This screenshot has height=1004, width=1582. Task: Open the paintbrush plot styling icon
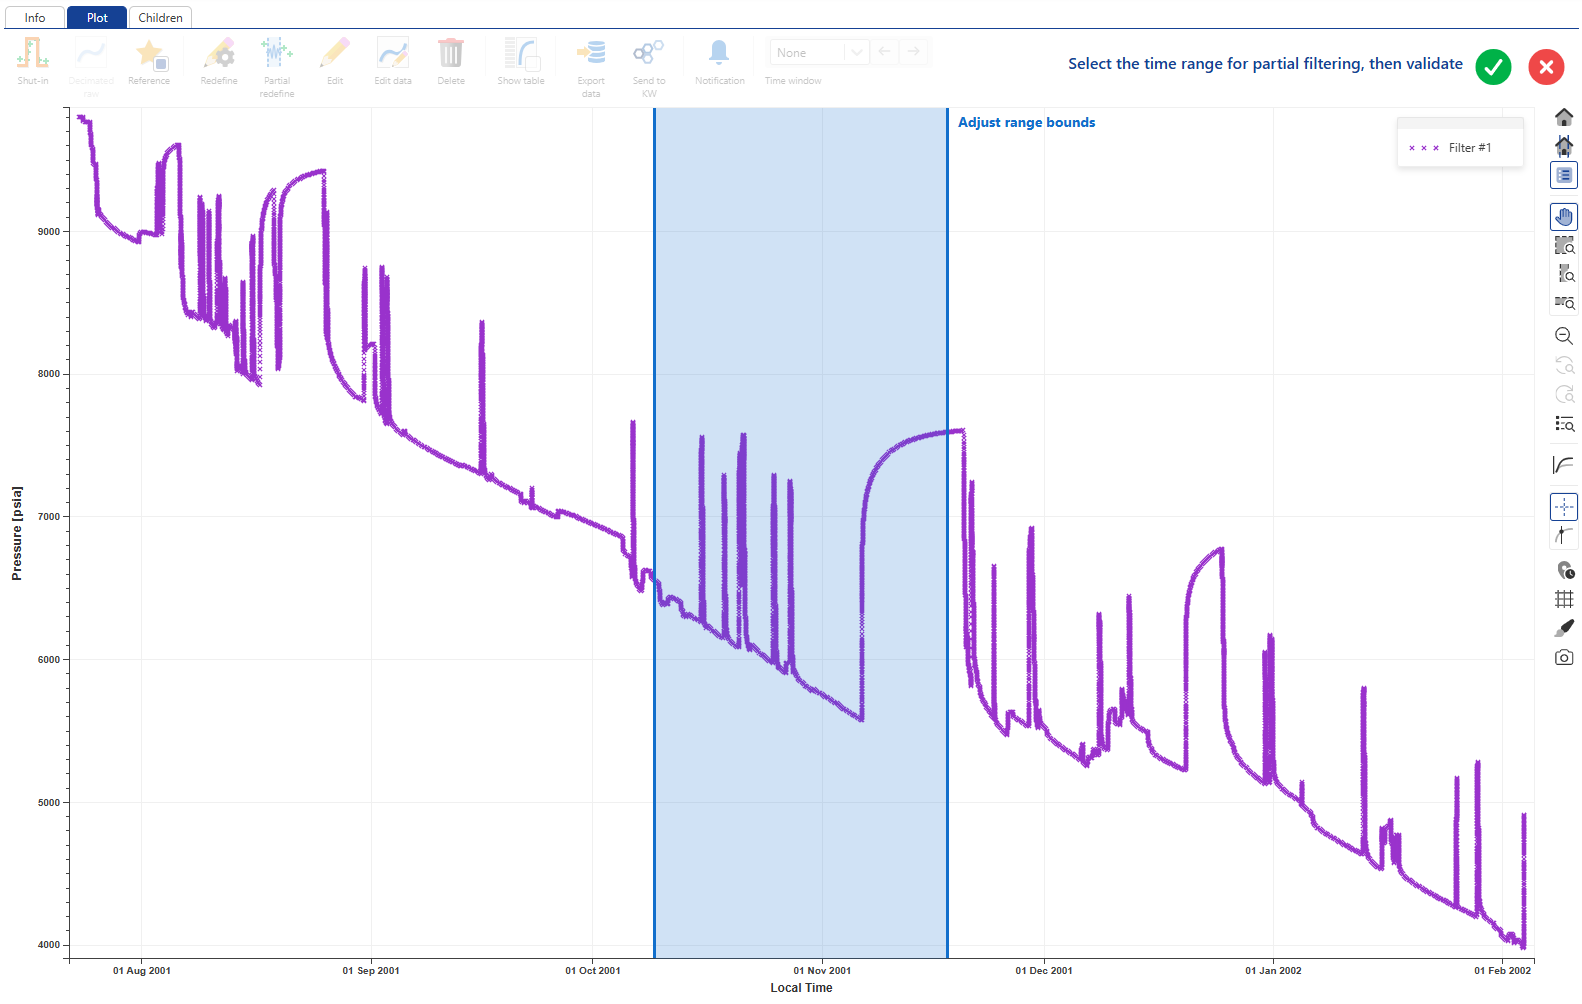tap(1564, 628)
